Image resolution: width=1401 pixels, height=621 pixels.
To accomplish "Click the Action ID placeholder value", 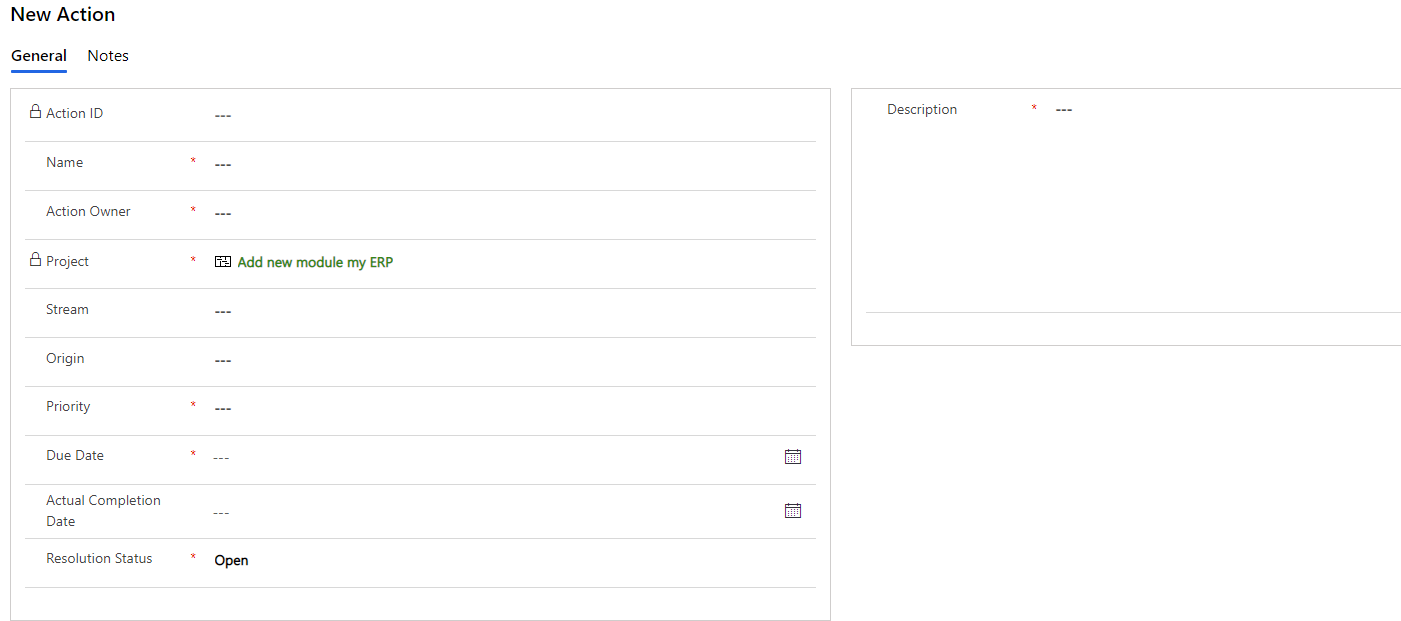I will tap(222, 115).
